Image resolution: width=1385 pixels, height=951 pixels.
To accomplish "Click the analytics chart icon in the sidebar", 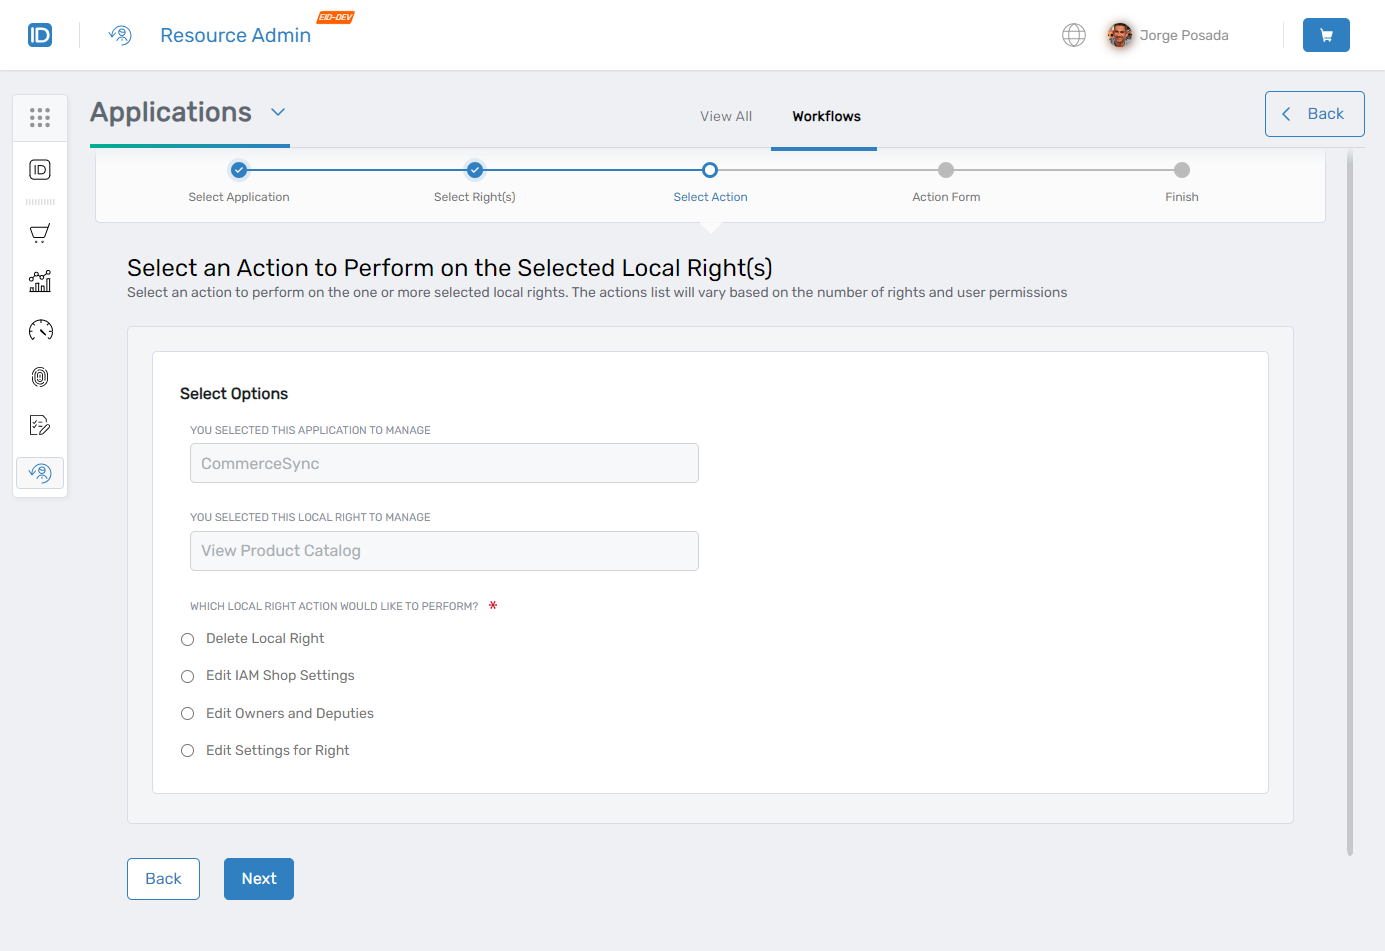I will point(40,281).
